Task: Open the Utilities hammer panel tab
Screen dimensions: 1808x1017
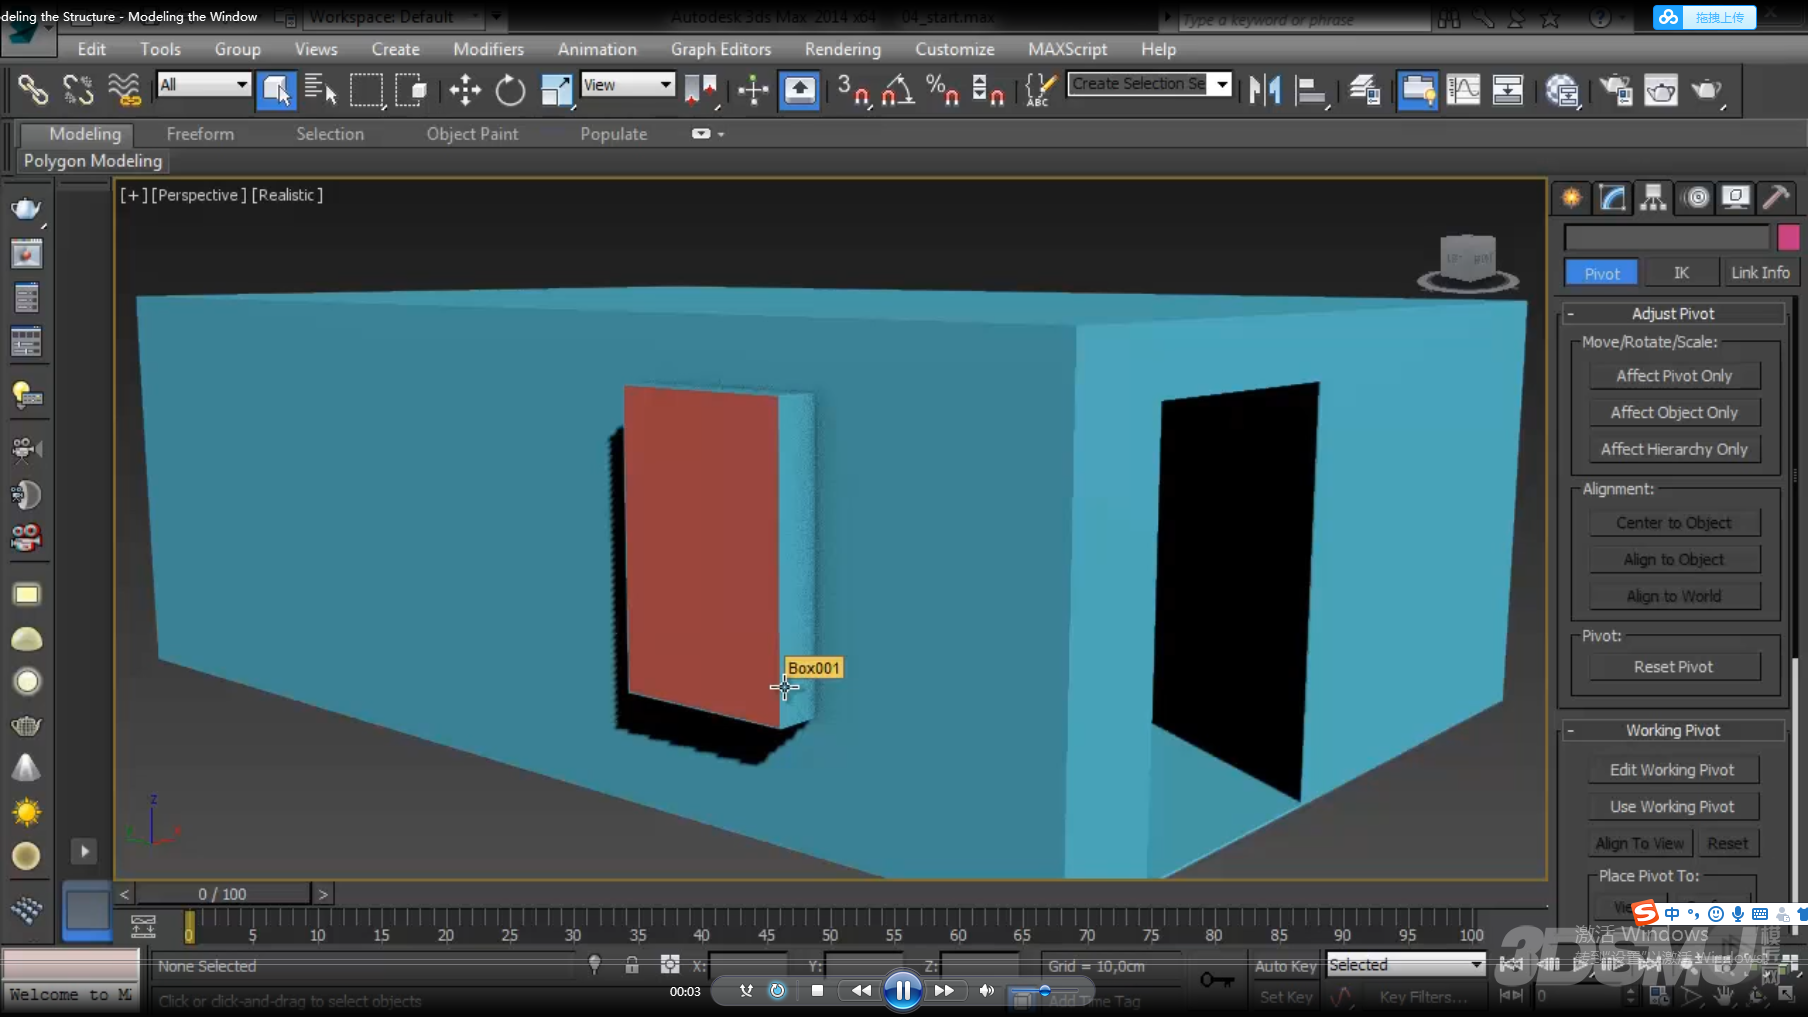Action: 1777,198
